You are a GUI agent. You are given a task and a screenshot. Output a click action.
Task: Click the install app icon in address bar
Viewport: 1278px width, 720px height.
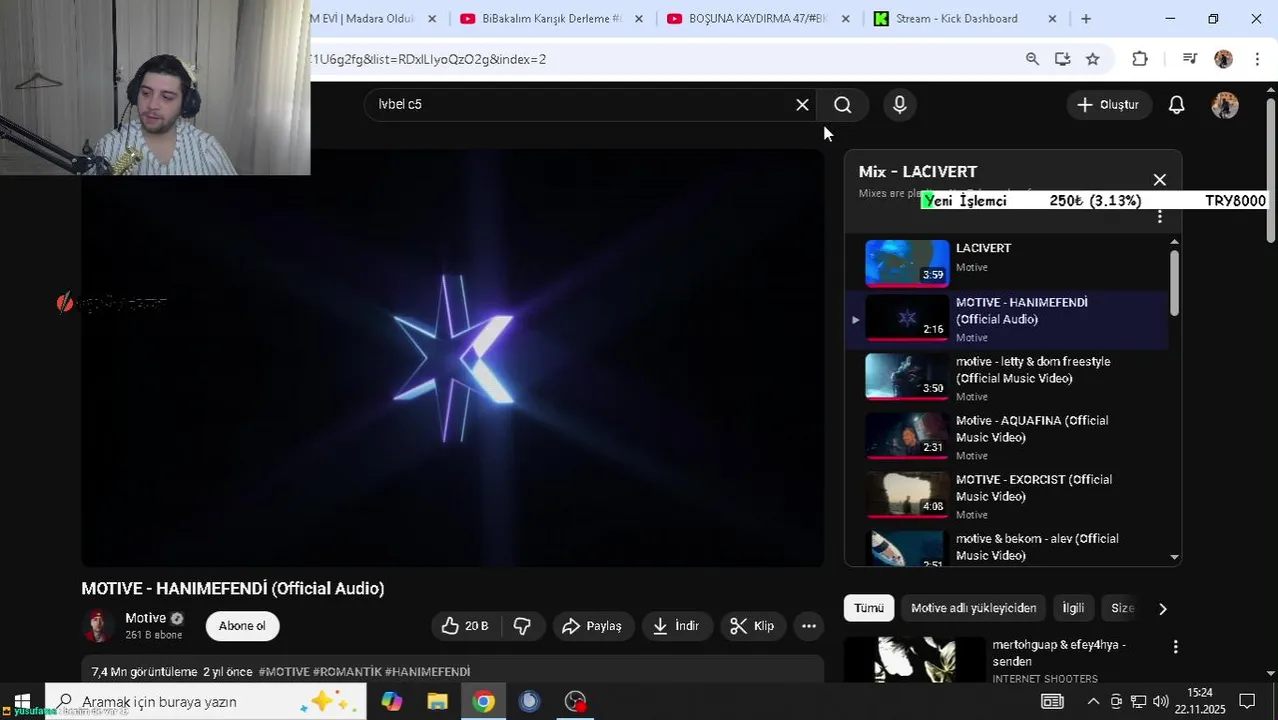(1062, 59)
